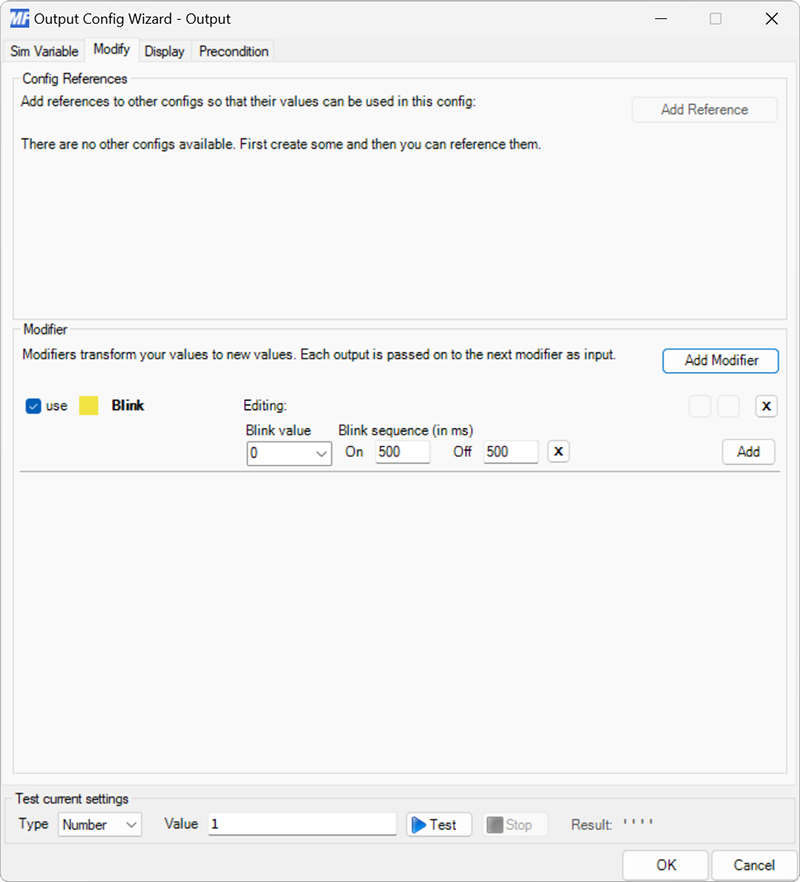Remove the Blink modifier using its X icon
Screen dimensions: 800x882
(x=766, y=406)
